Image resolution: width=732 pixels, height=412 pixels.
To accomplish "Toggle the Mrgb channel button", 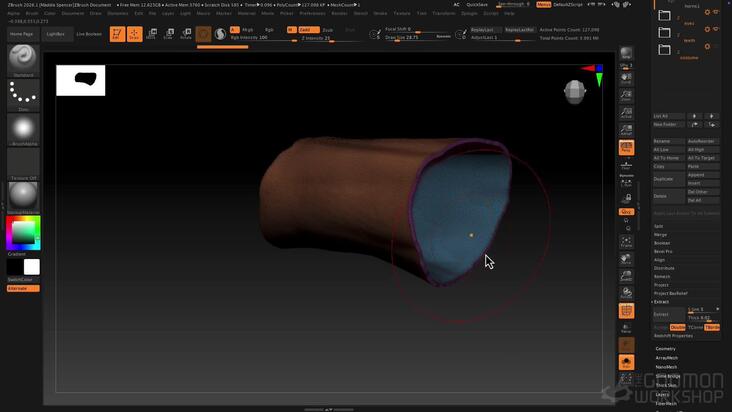I will [x=247, y=30].
